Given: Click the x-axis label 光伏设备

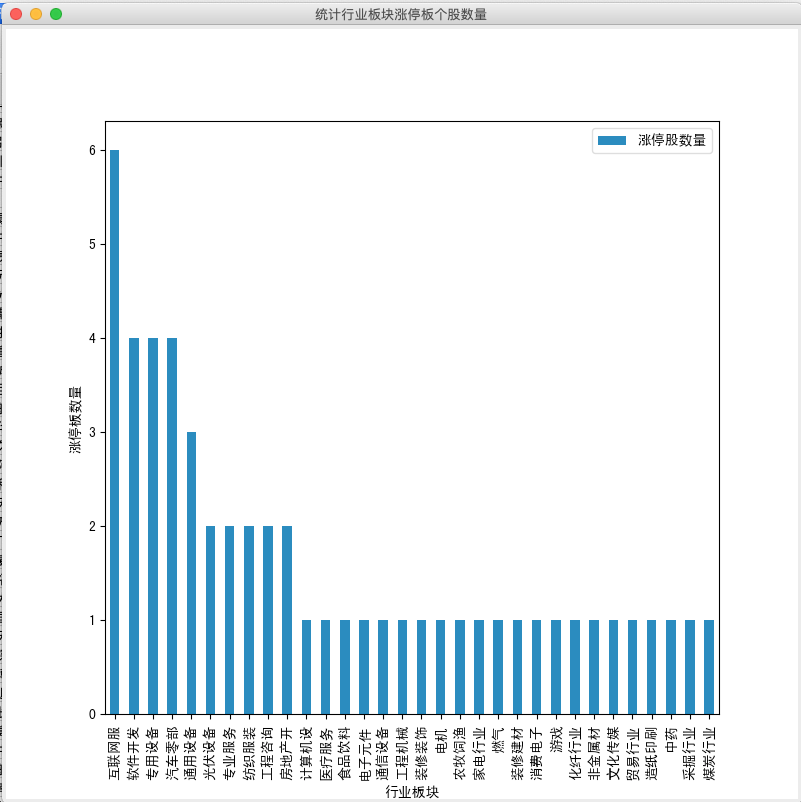Looking at the screenshot, I should pos(210,753).
